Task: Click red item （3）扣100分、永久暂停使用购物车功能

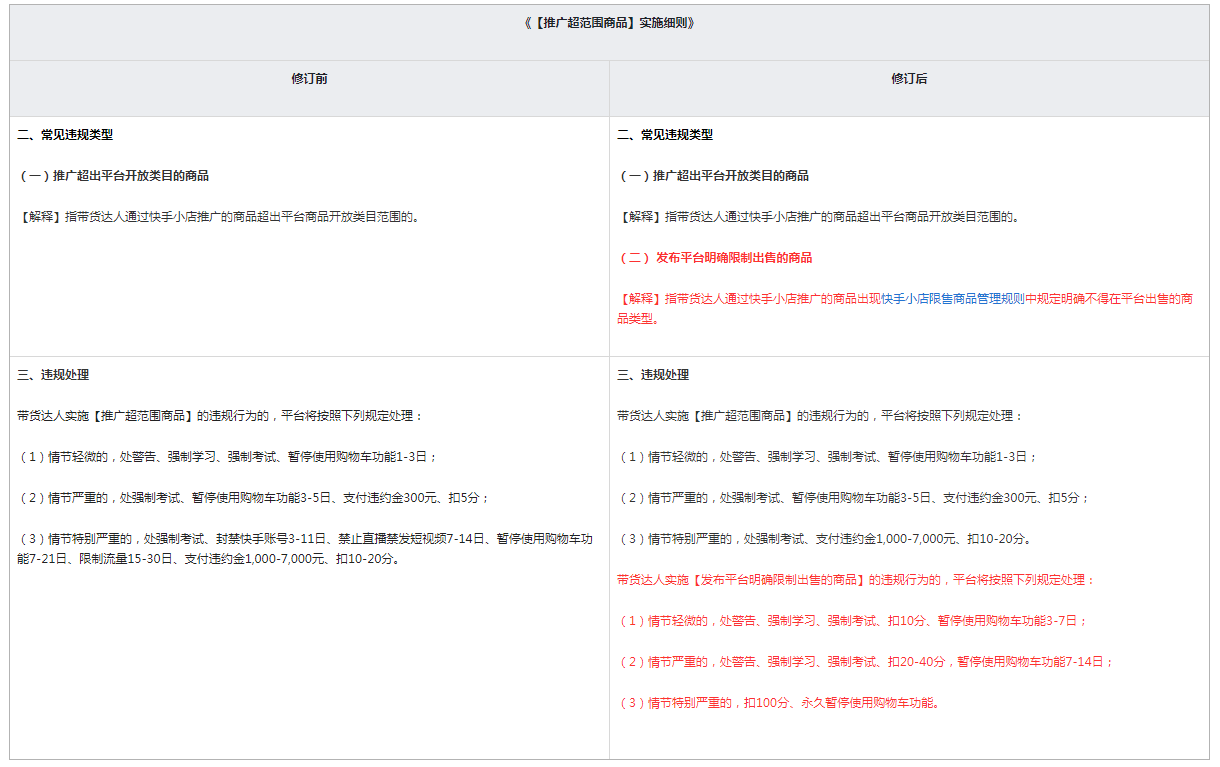Action: (x=778, y=703)
